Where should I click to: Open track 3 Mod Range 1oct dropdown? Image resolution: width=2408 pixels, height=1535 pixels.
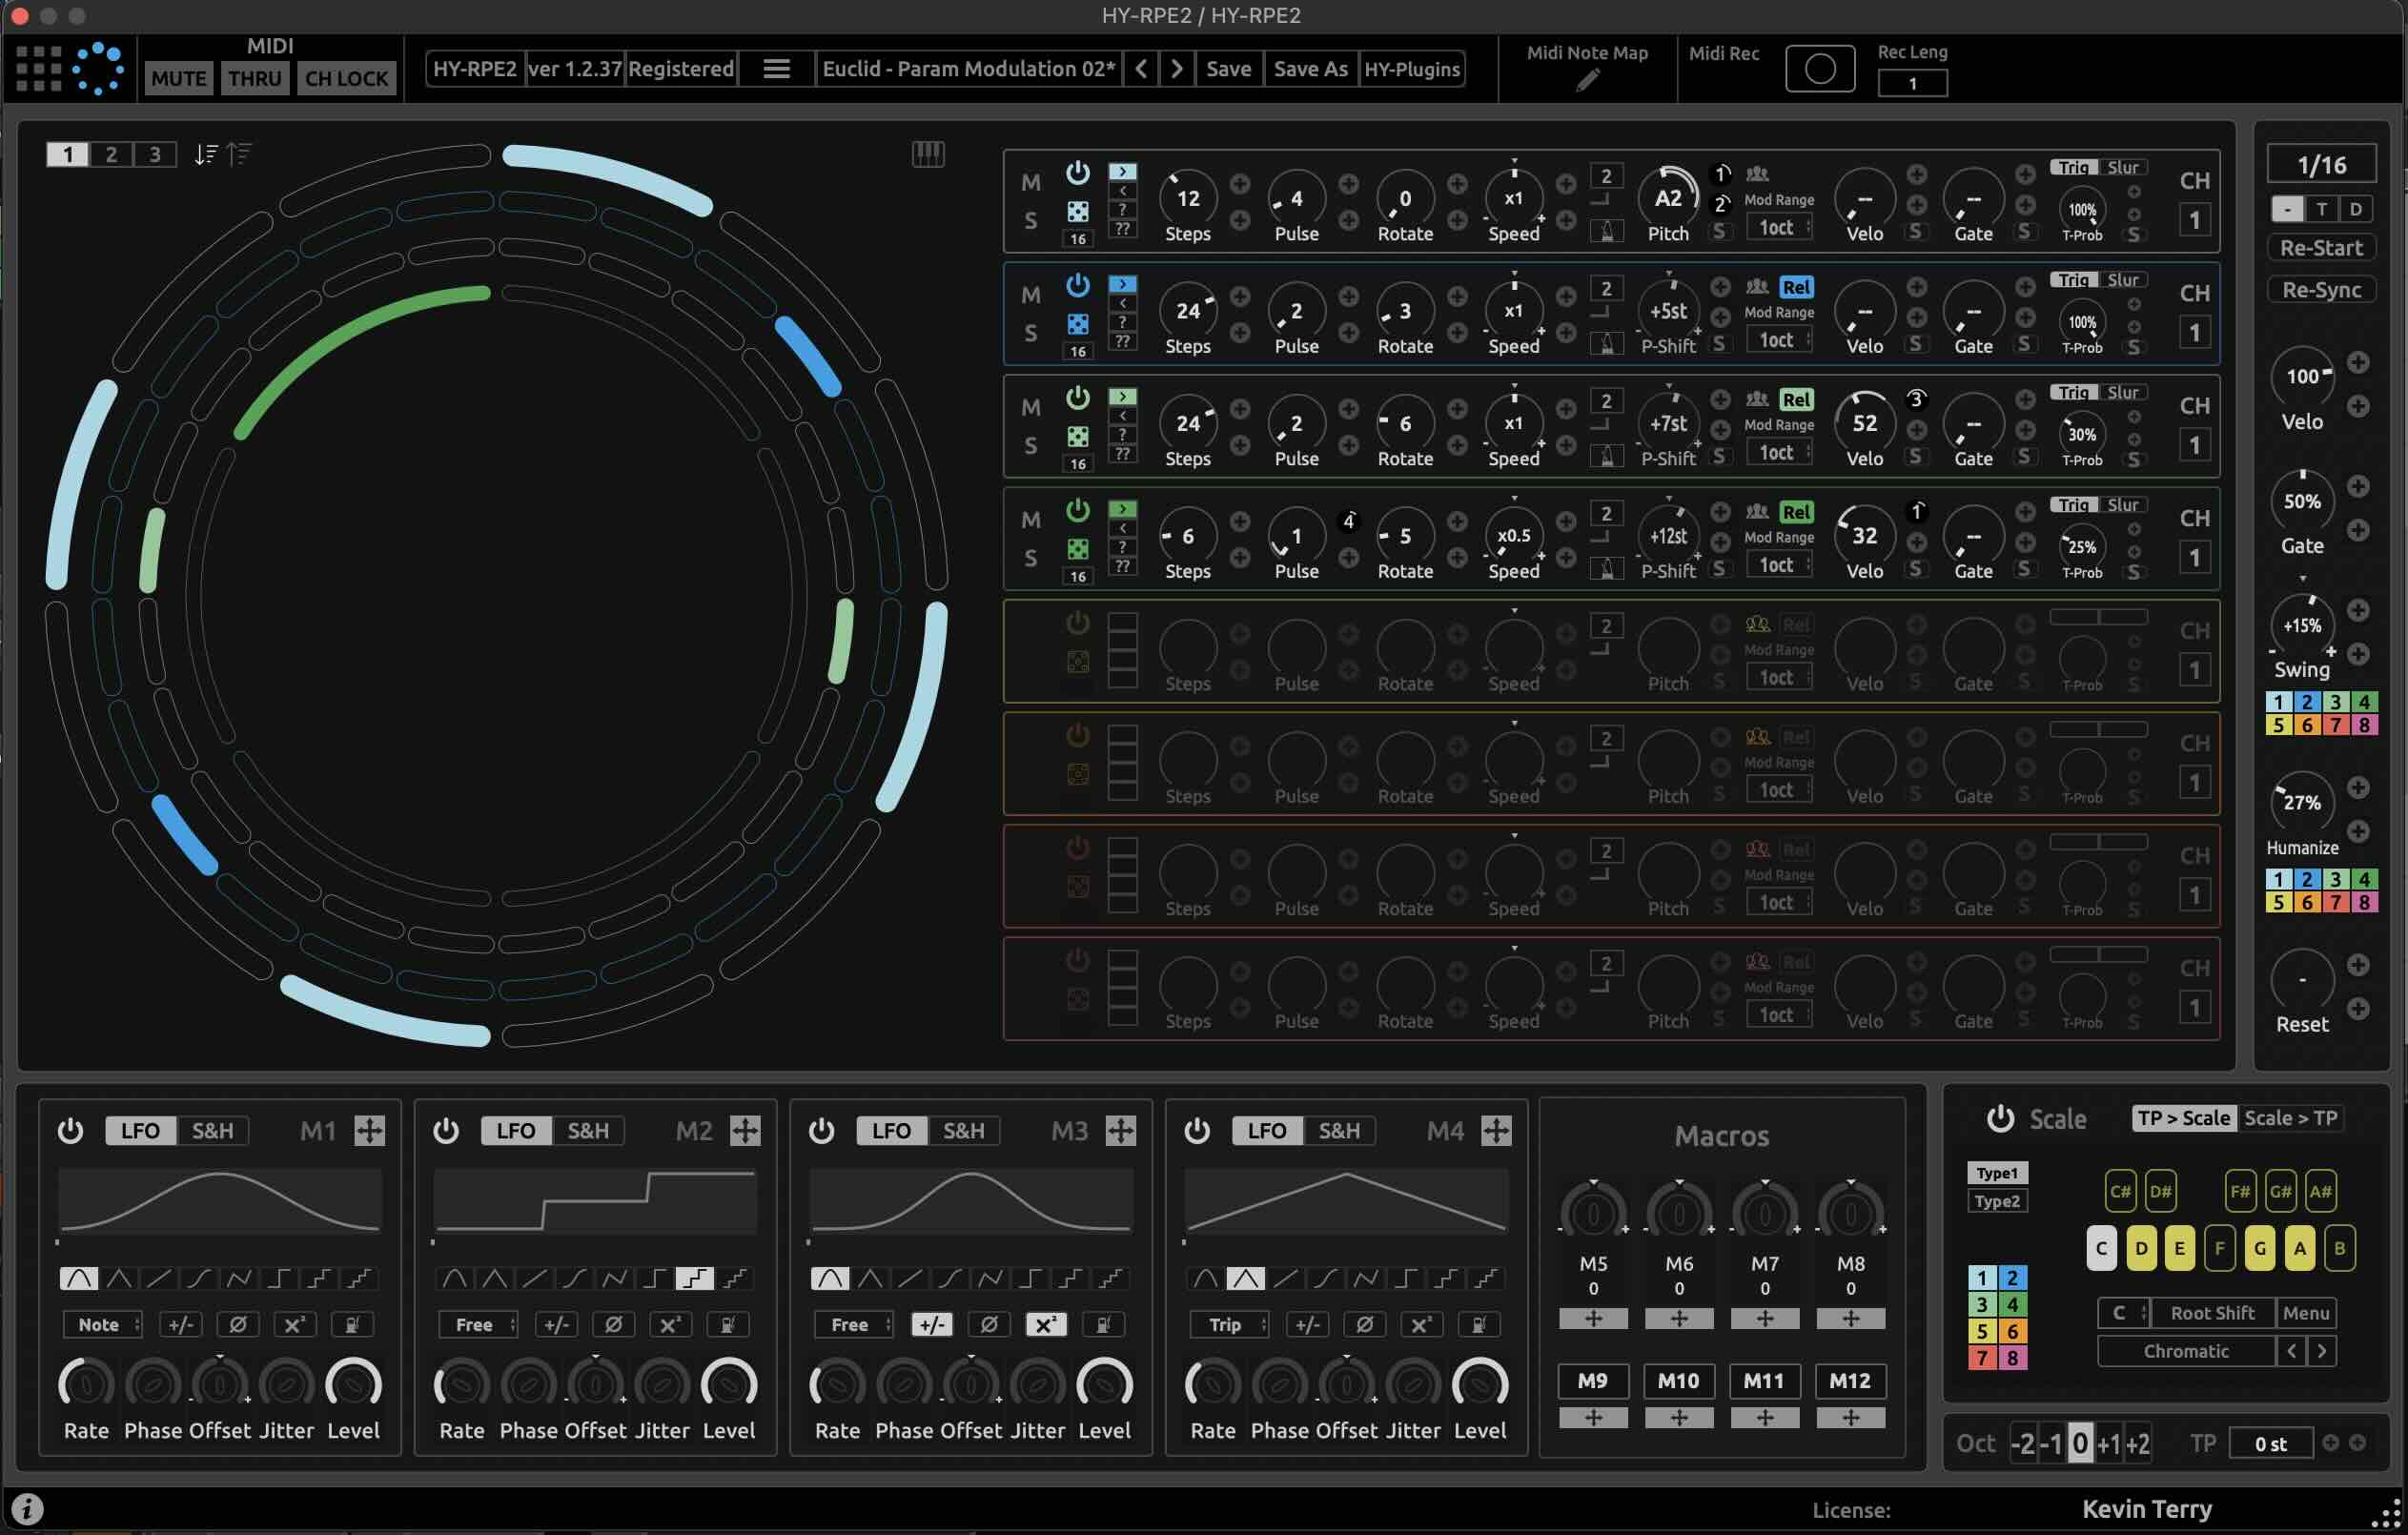(1779, 453)
